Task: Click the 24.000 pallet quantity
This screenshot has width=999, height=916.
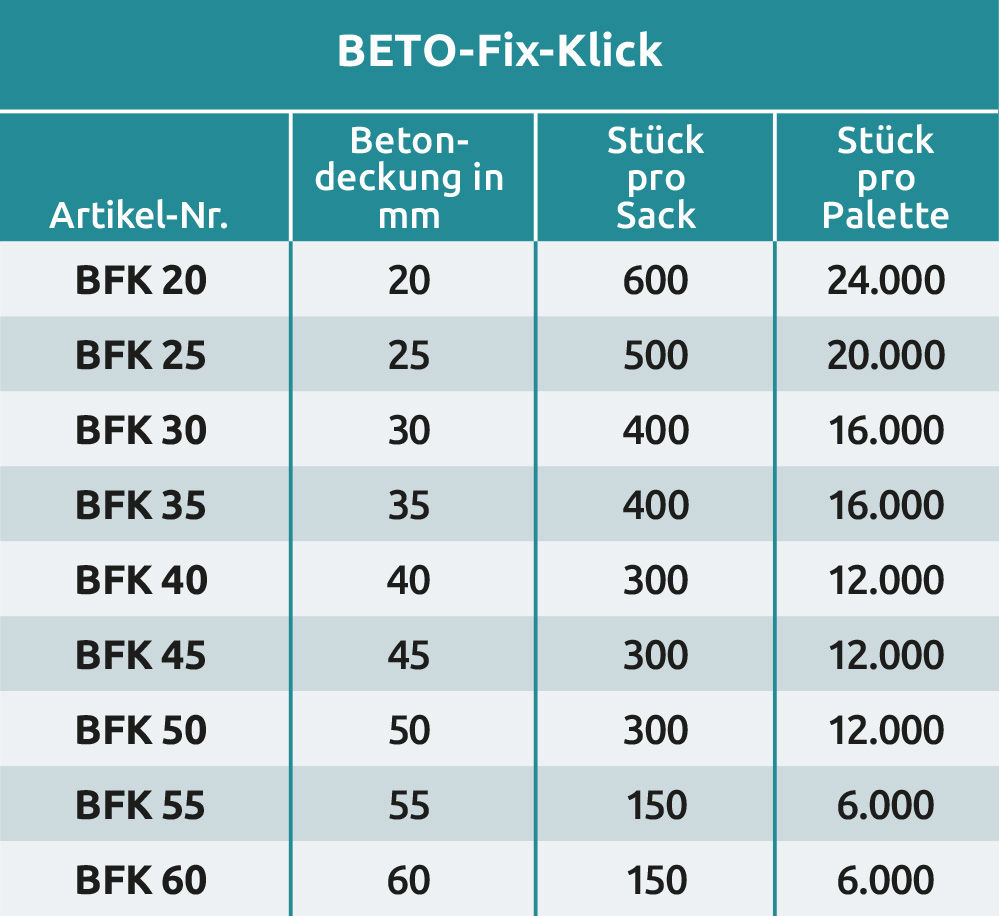Action: tap(885, 281)
